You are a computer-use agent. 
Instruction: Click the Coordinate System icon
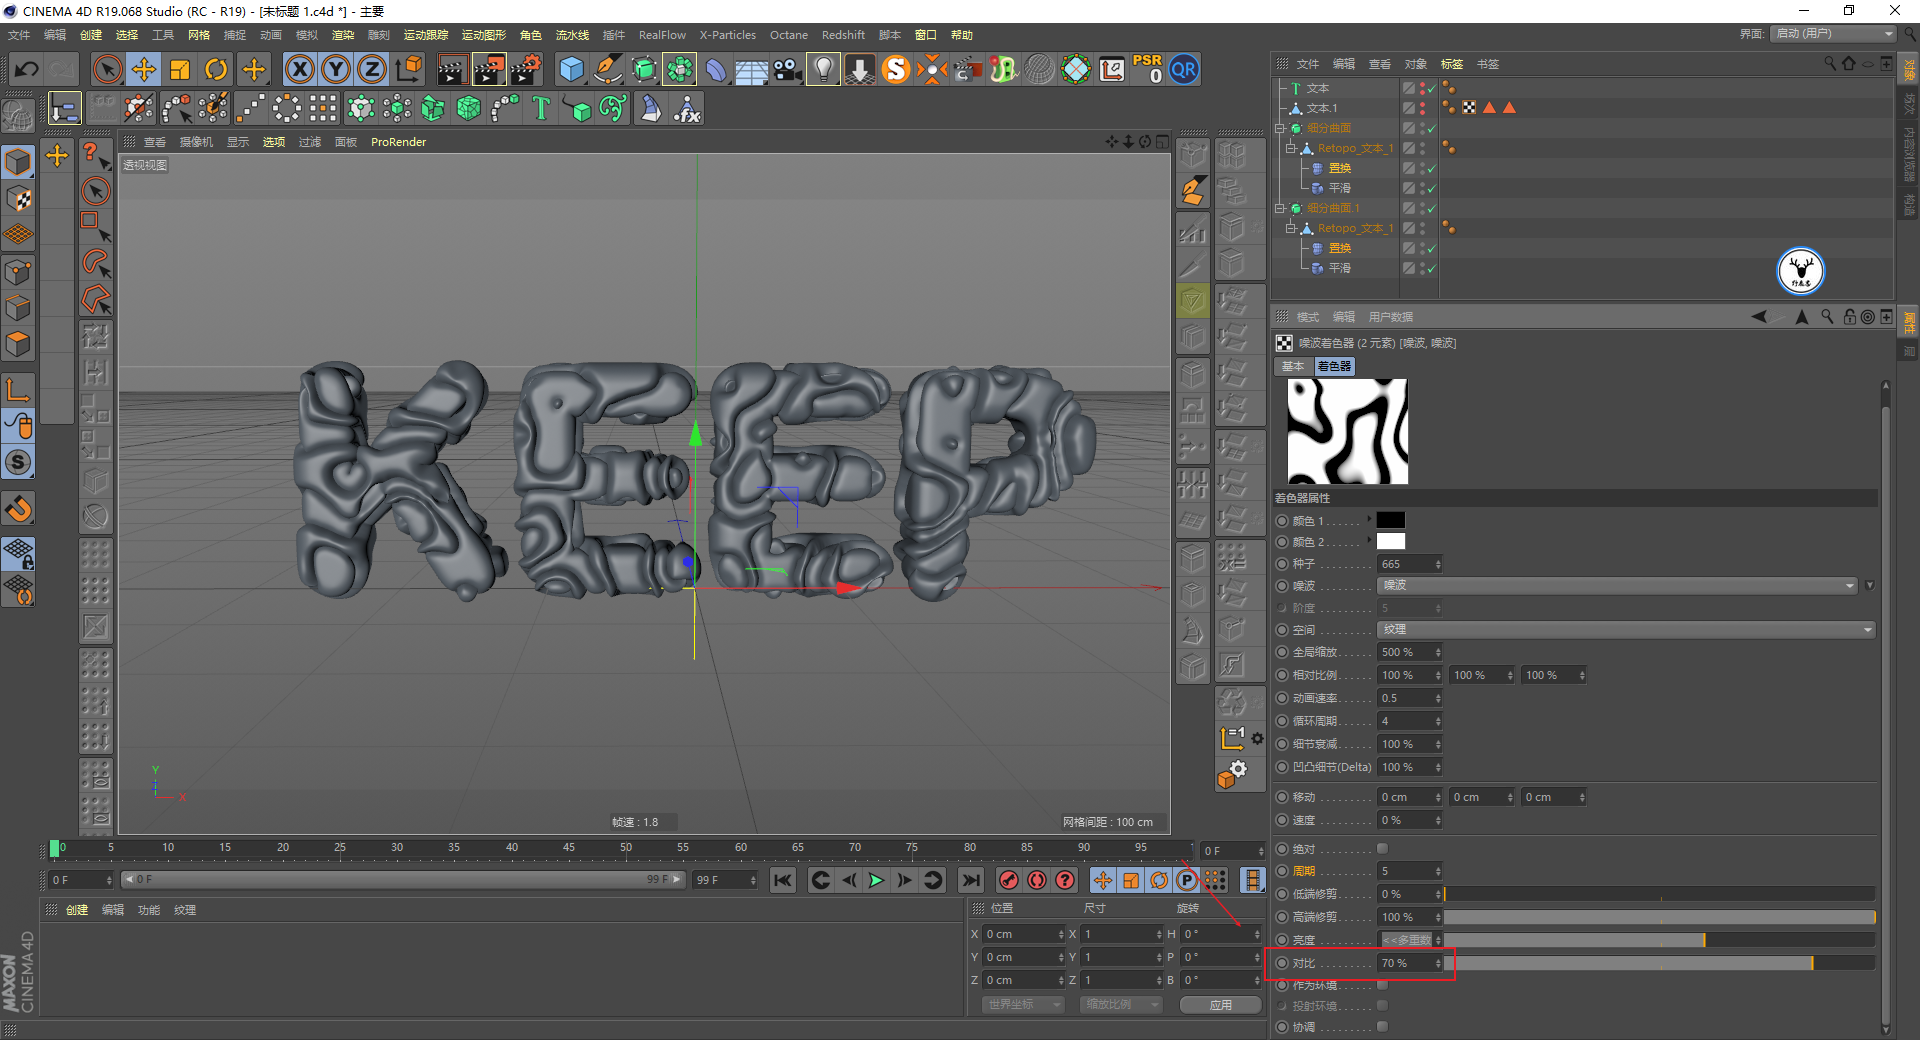point(409,69)
